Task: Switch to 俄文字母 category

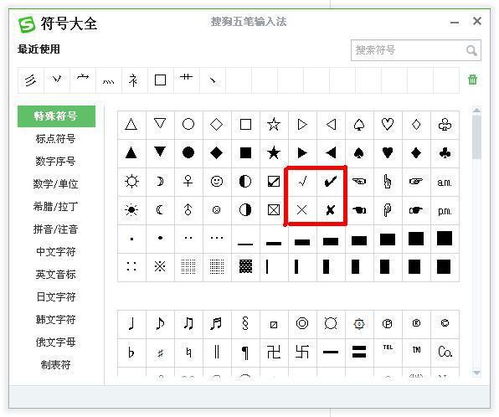Action: pyautogui.click(x=56, y=342)
